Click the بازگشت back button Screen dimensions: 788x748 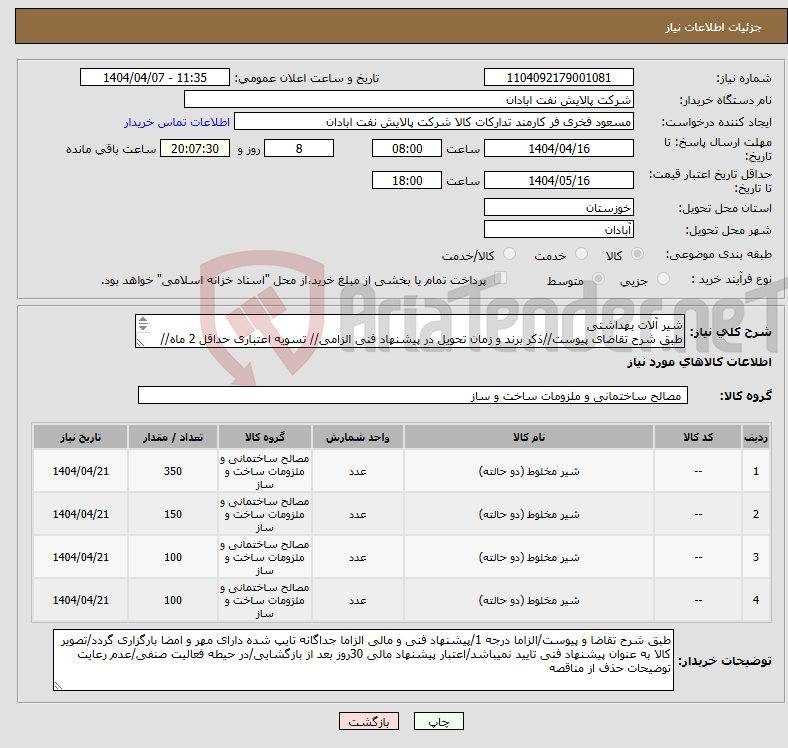coord(369,721)
